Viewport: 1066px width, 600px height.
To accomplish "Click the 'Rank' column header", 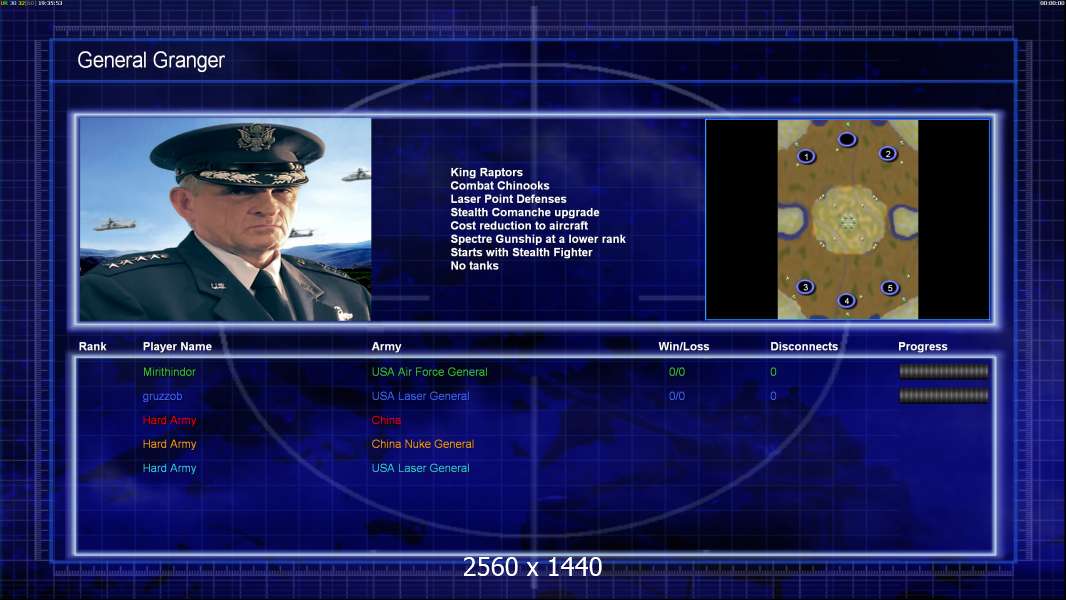I will [x=92, y=347].
